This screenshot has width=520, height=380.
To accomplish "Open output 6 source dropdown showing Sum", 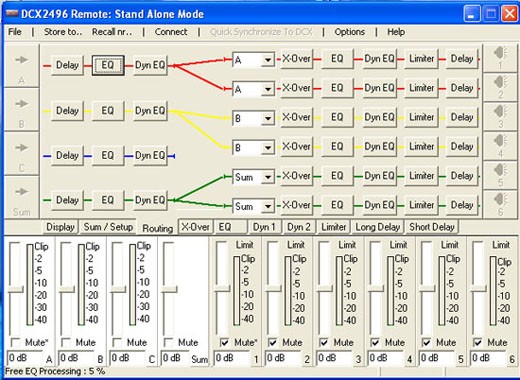I will pyautogui.click(x=268, y=206).
